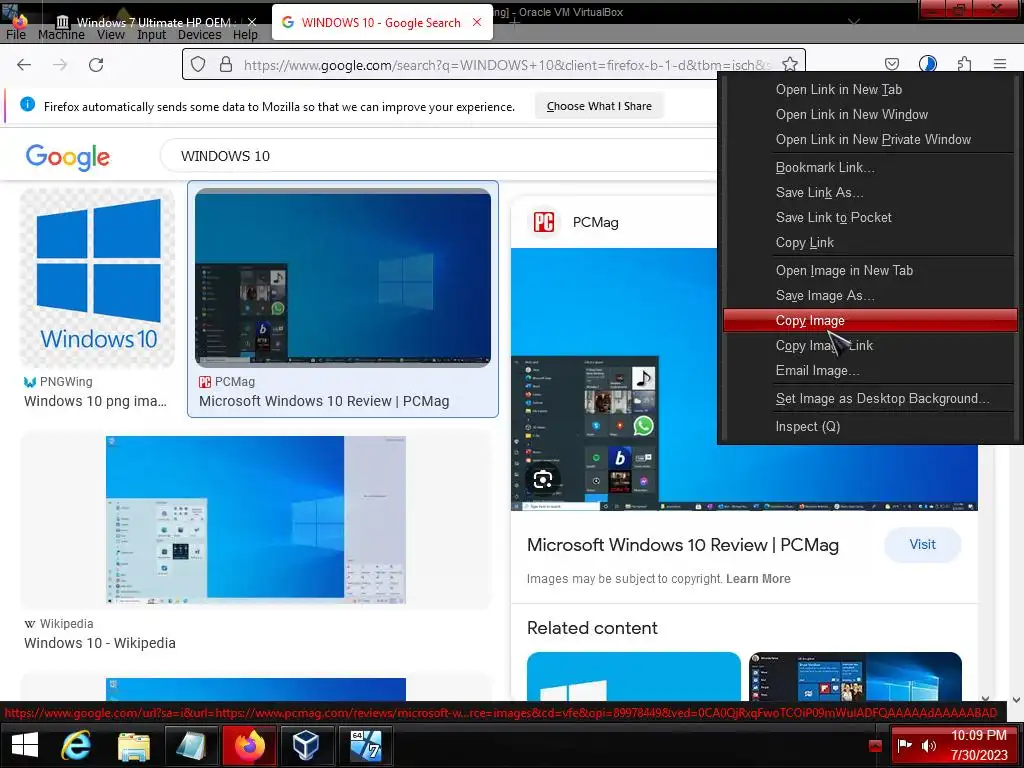Image resolution: width=1024 pixels, height=768 pixels.
Task: Click Copy Link in context menu
Action: [805, 242]
